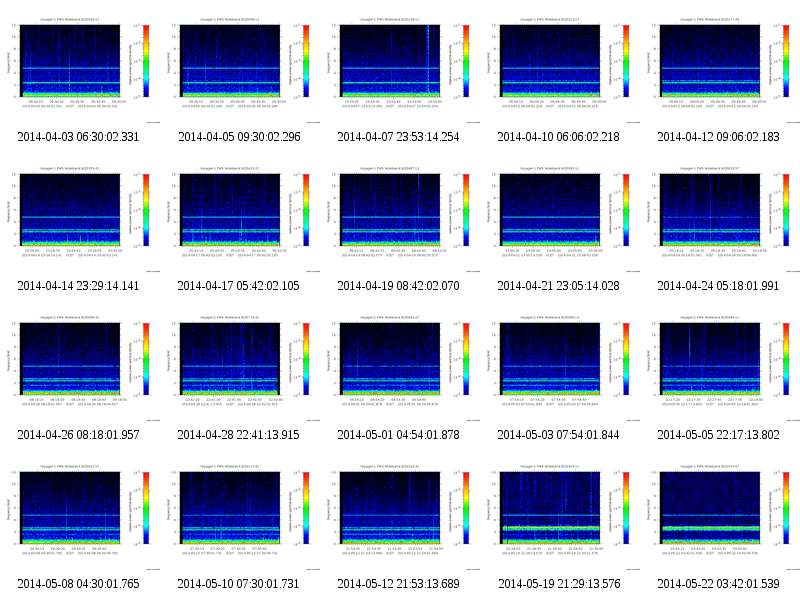Click the color scale bar of the 2014-05-19 plot
Image resolution: width=800 pixels, height=596 pixels.
click(626, 508)
